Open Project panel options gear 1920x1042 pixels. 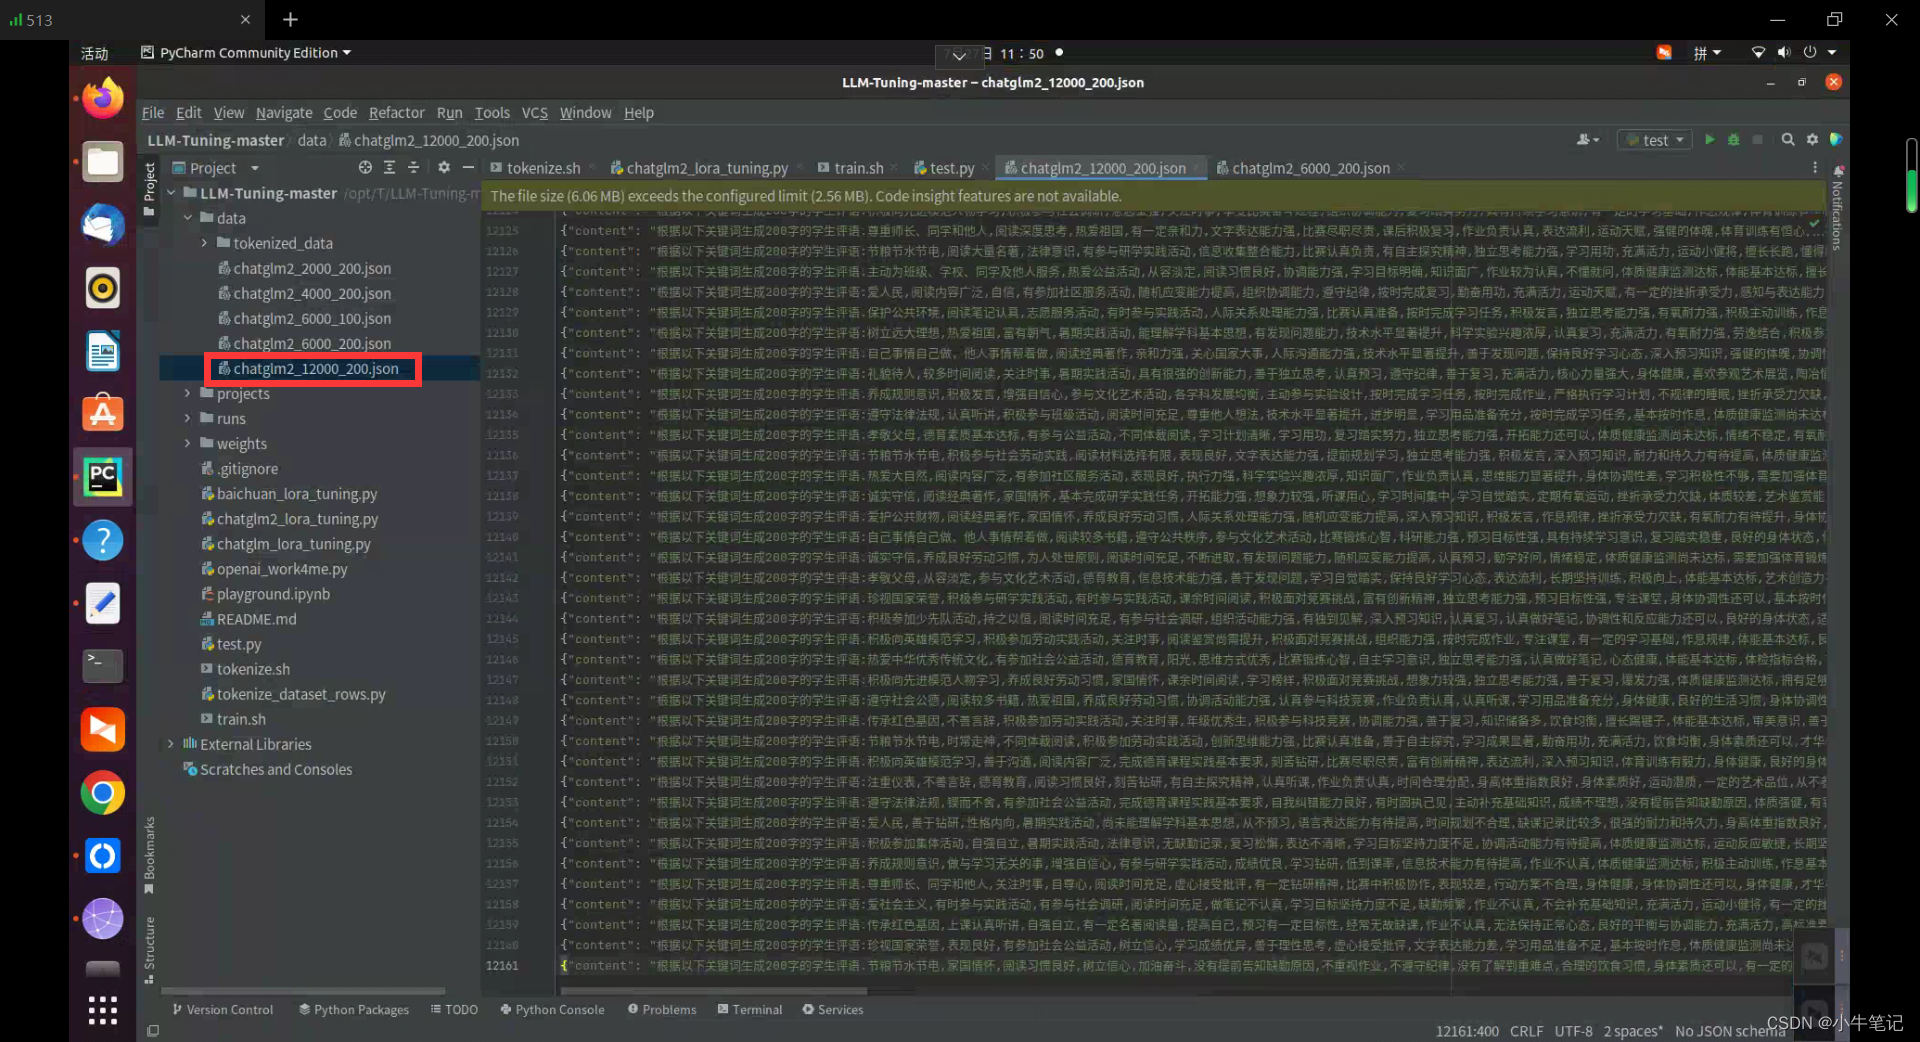click(x=444, y=168)
